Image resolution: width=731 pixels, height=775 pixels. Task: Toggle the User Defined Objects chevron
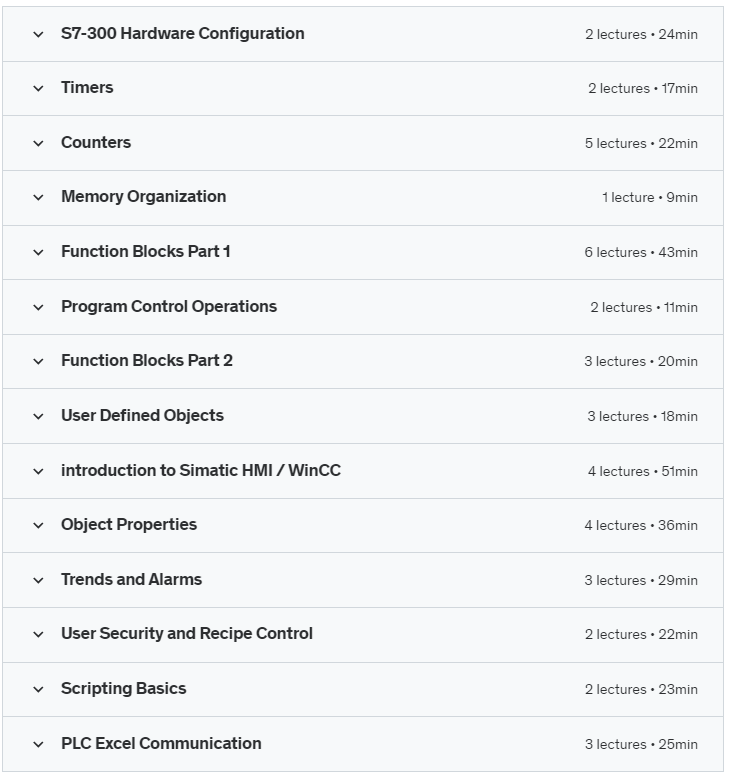pos(38,416)
